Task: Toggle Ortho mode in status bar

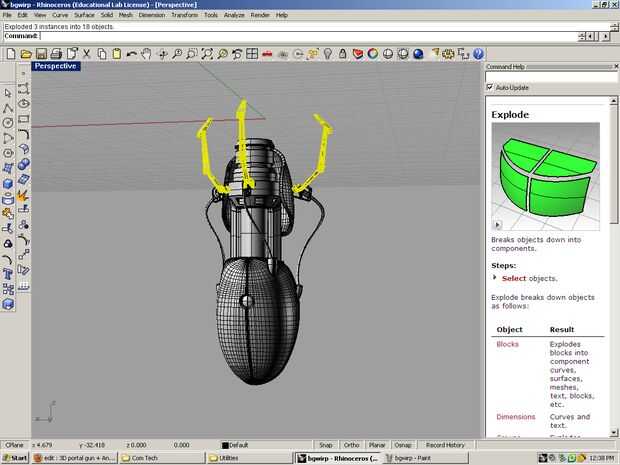Action: 351,445
